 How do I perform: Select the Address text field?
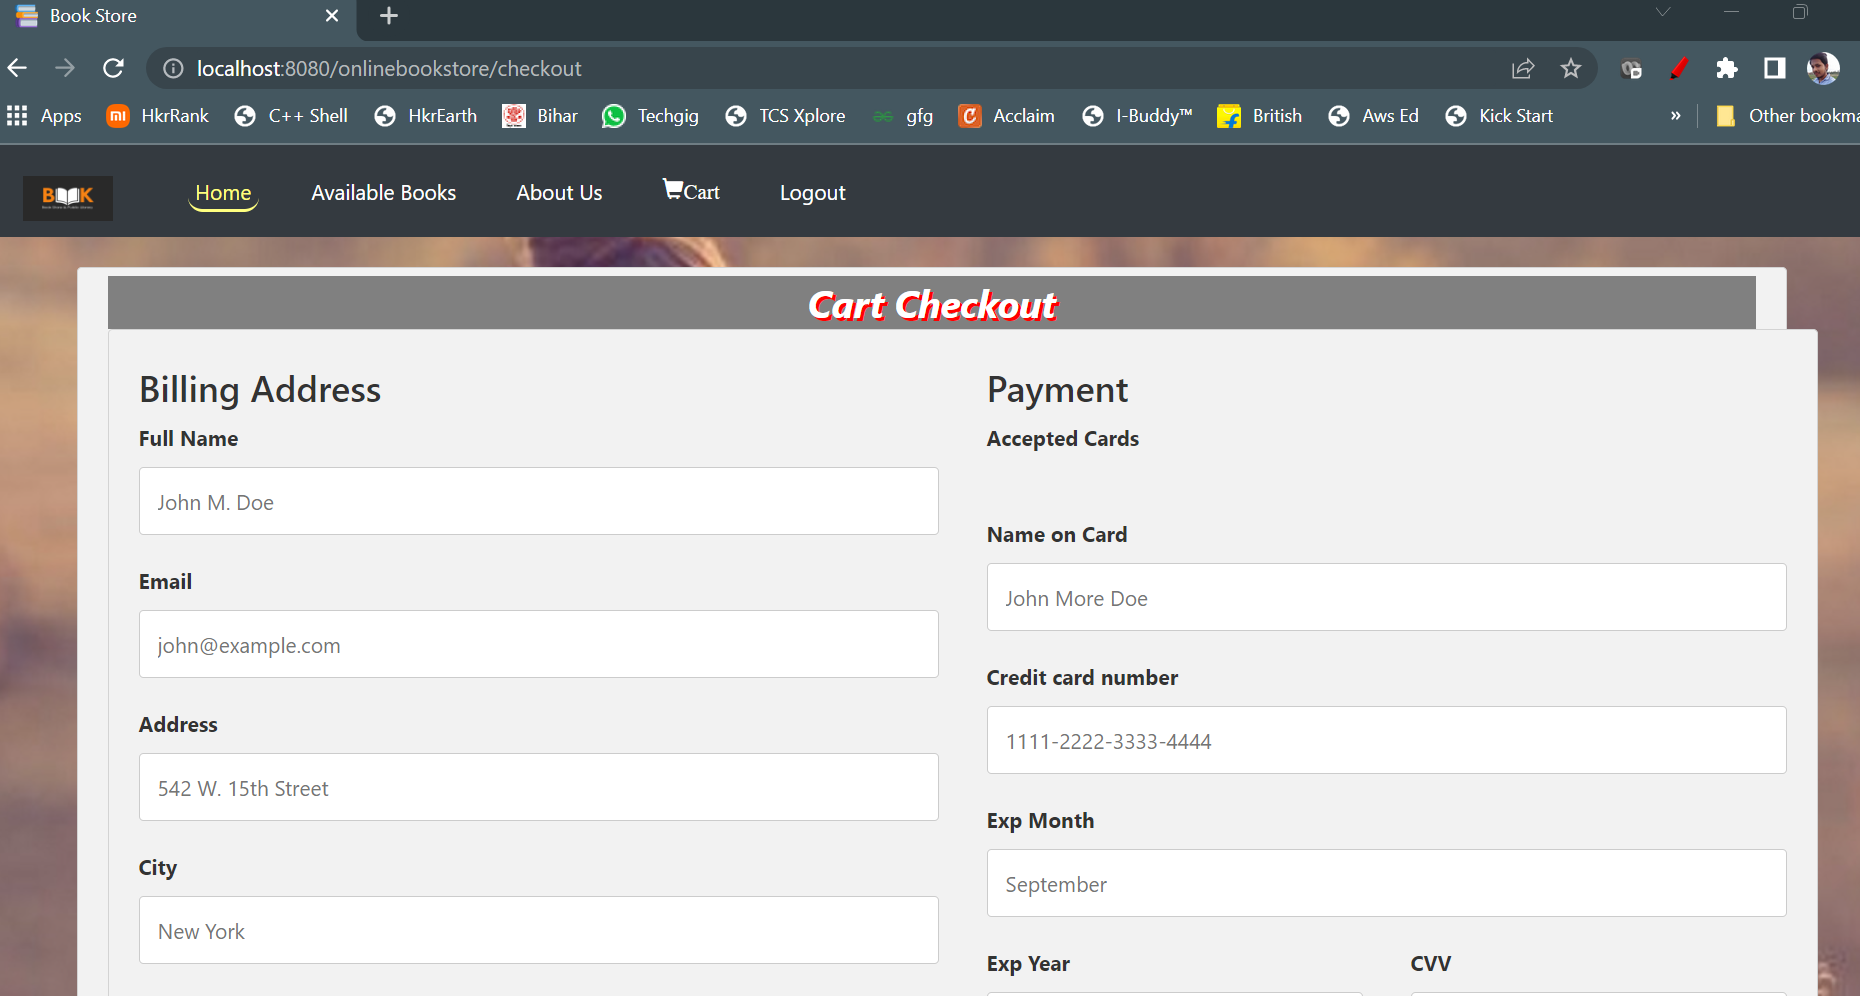[x=539, y=787]
